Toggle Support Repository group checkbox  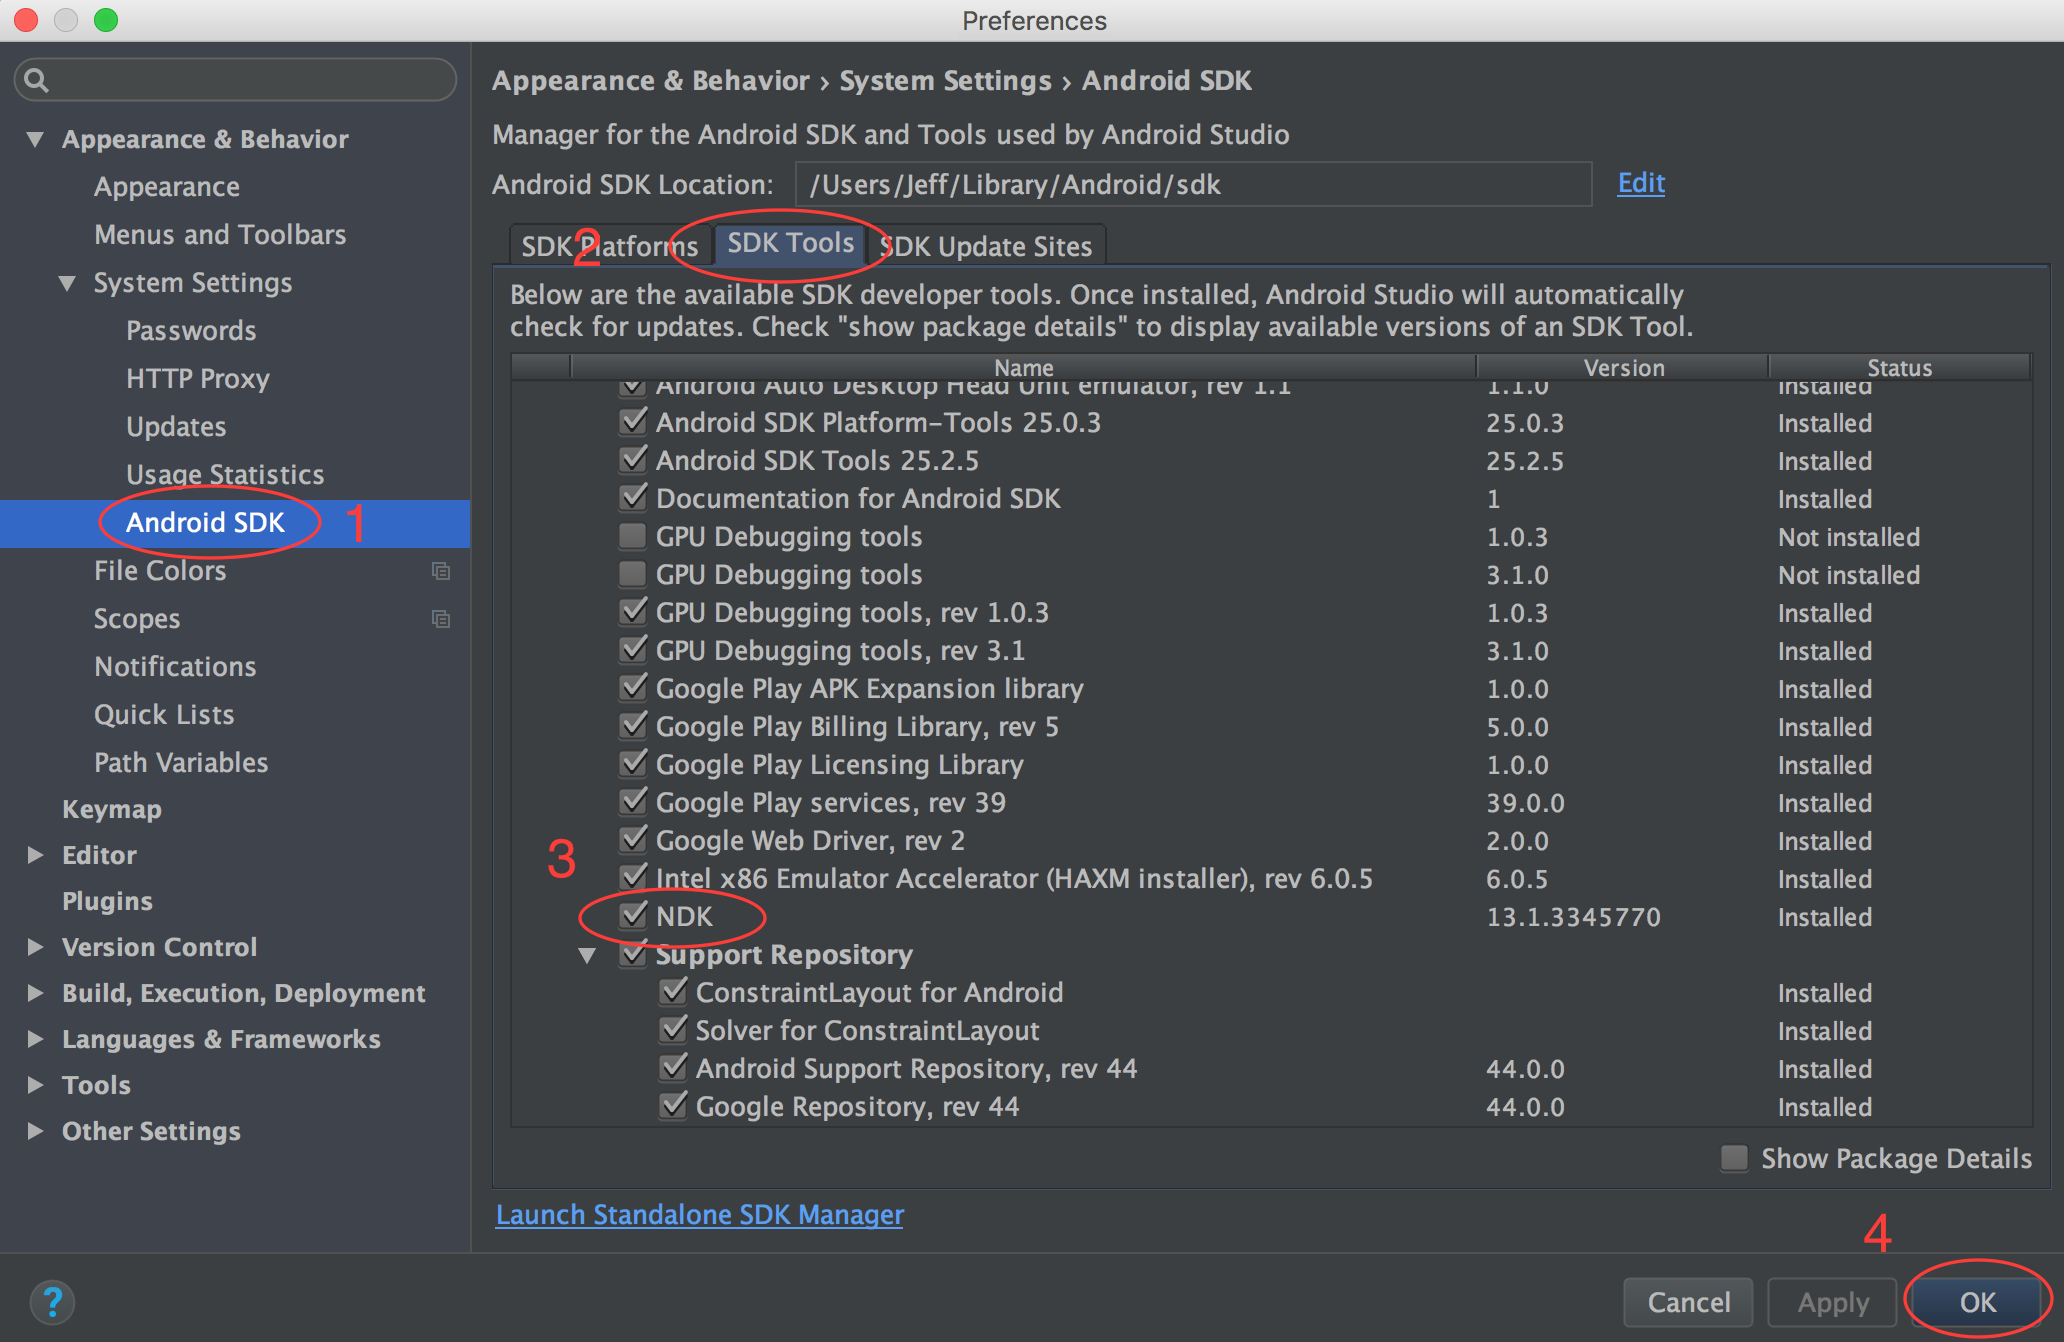[x=633, y=954]
